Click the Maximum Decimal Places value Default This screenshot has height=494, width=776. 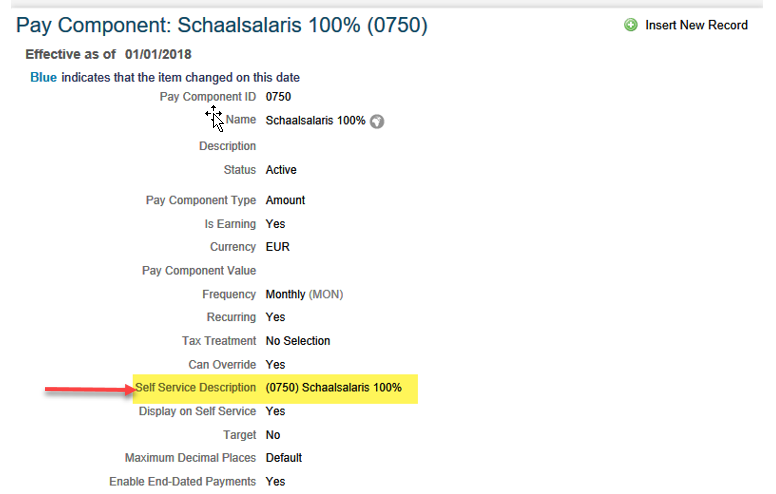point(284,458)
